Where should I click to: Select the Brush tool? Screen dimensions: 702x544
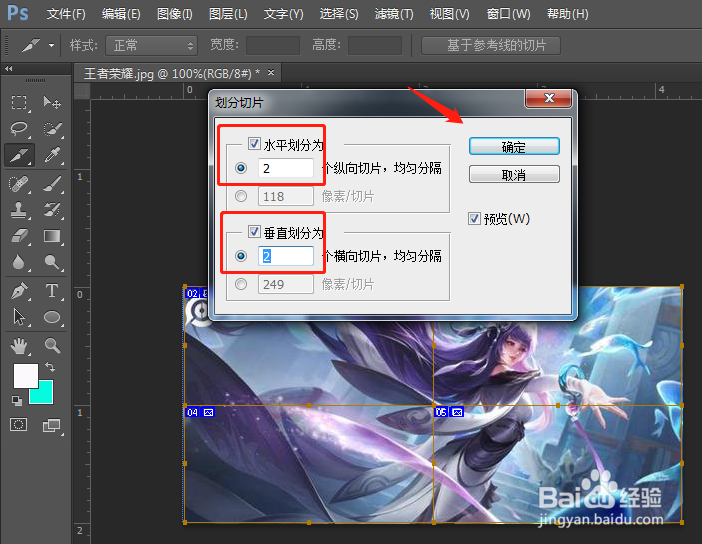(x=52, y=184)
